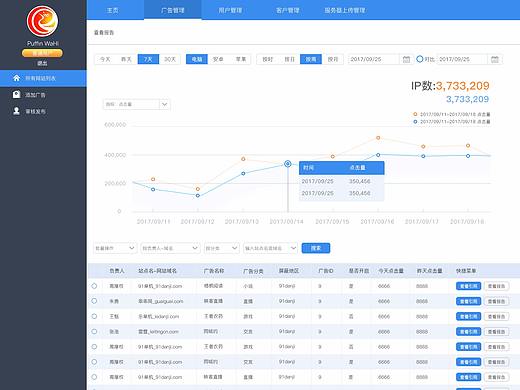Click the 对比 2017/09/25 date input field

(x=462, y=59)
